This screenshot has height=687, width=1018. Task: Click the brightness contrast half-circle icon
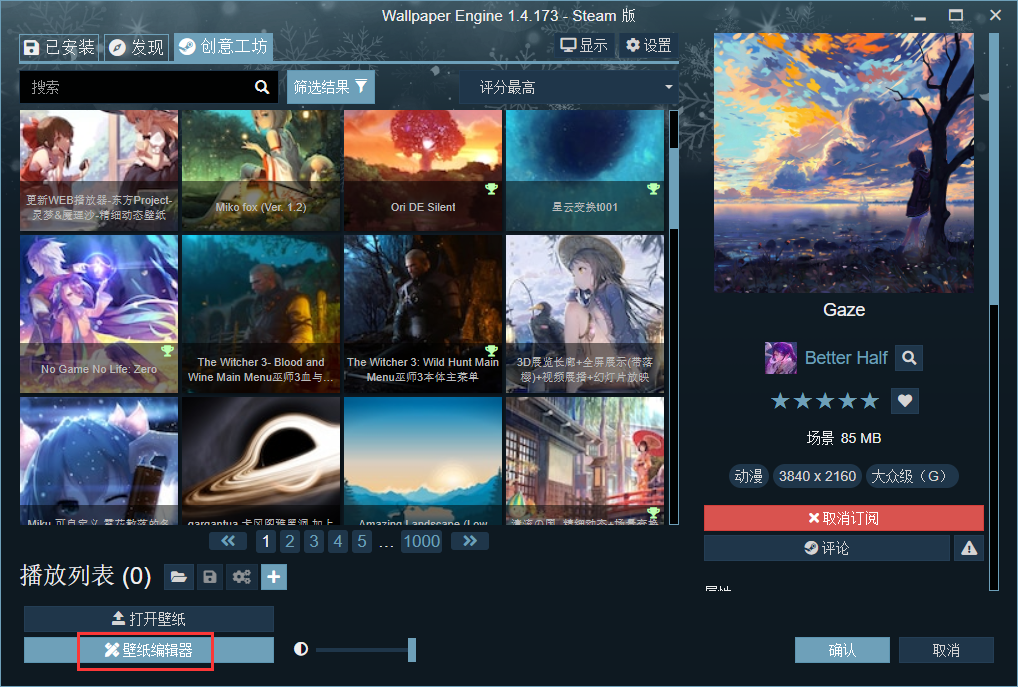(x=301, y=649)
